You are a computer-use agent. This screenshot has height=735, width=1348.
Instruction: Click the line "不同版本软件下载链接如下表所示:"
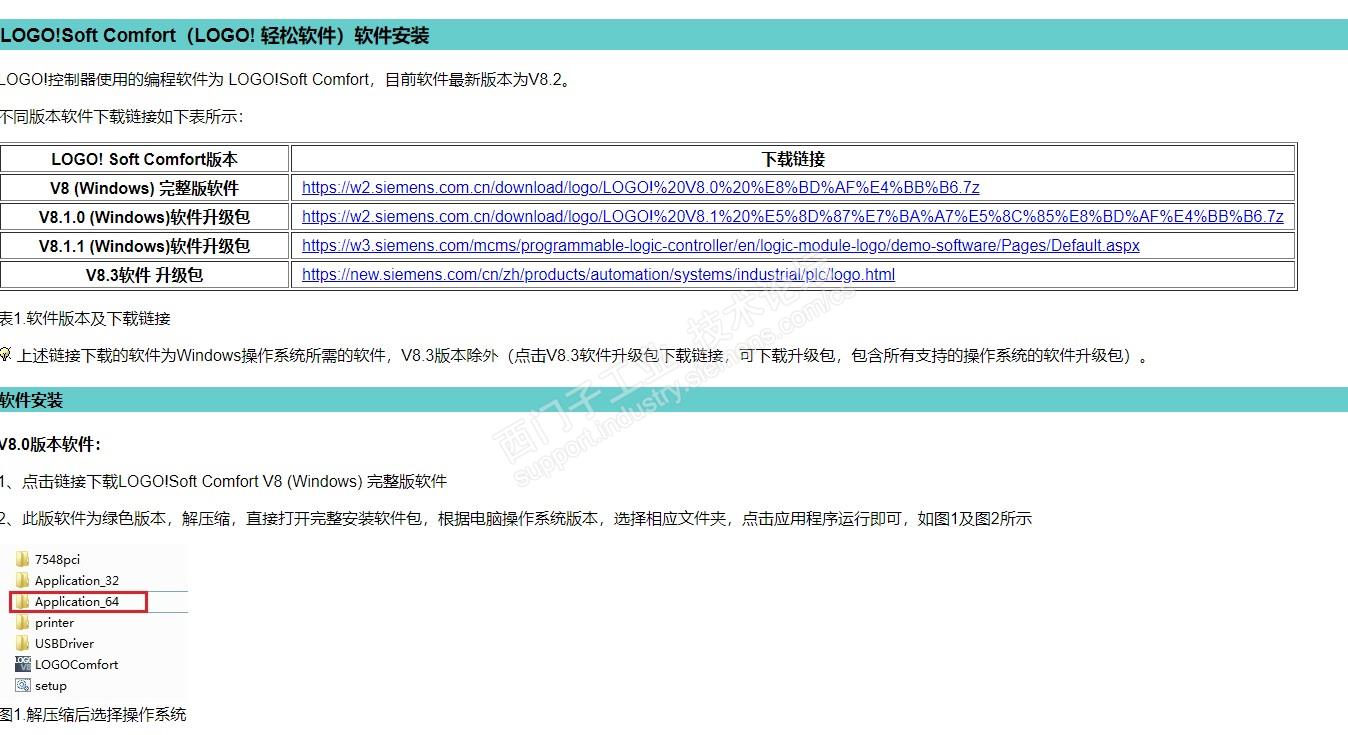[x=121, y=116]
